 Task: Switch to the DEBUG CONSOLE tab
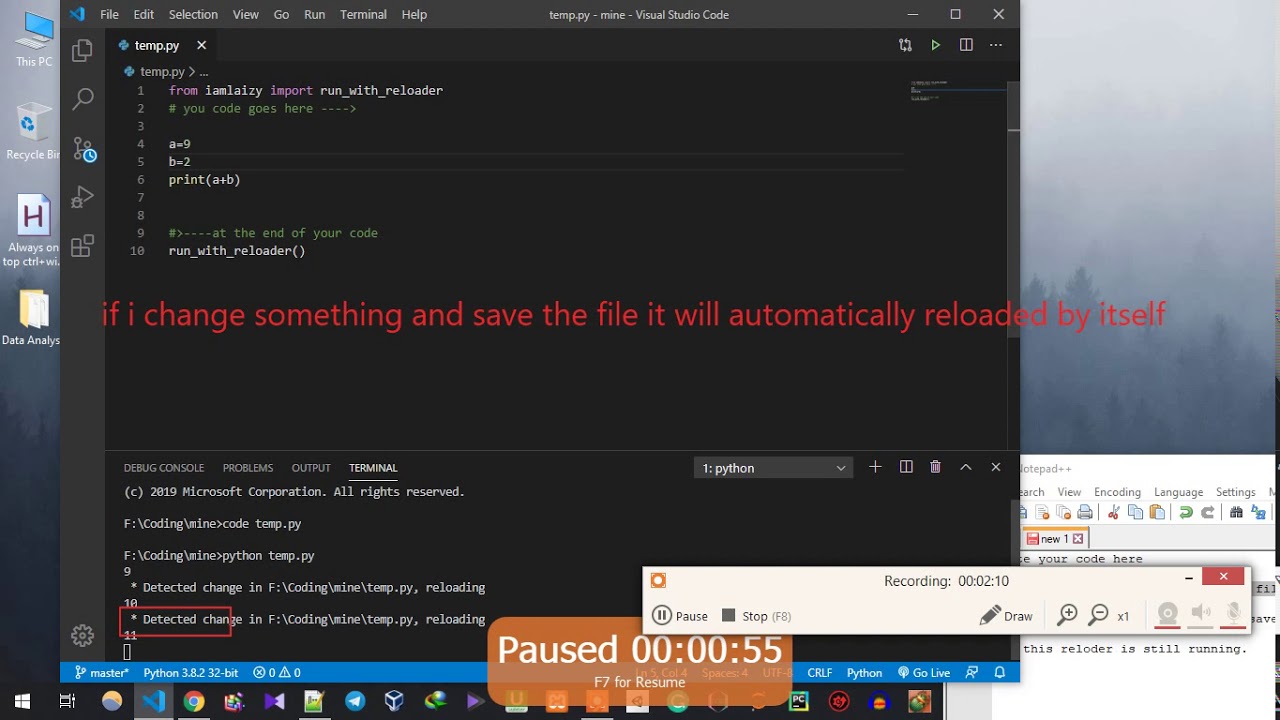(164, 468)
